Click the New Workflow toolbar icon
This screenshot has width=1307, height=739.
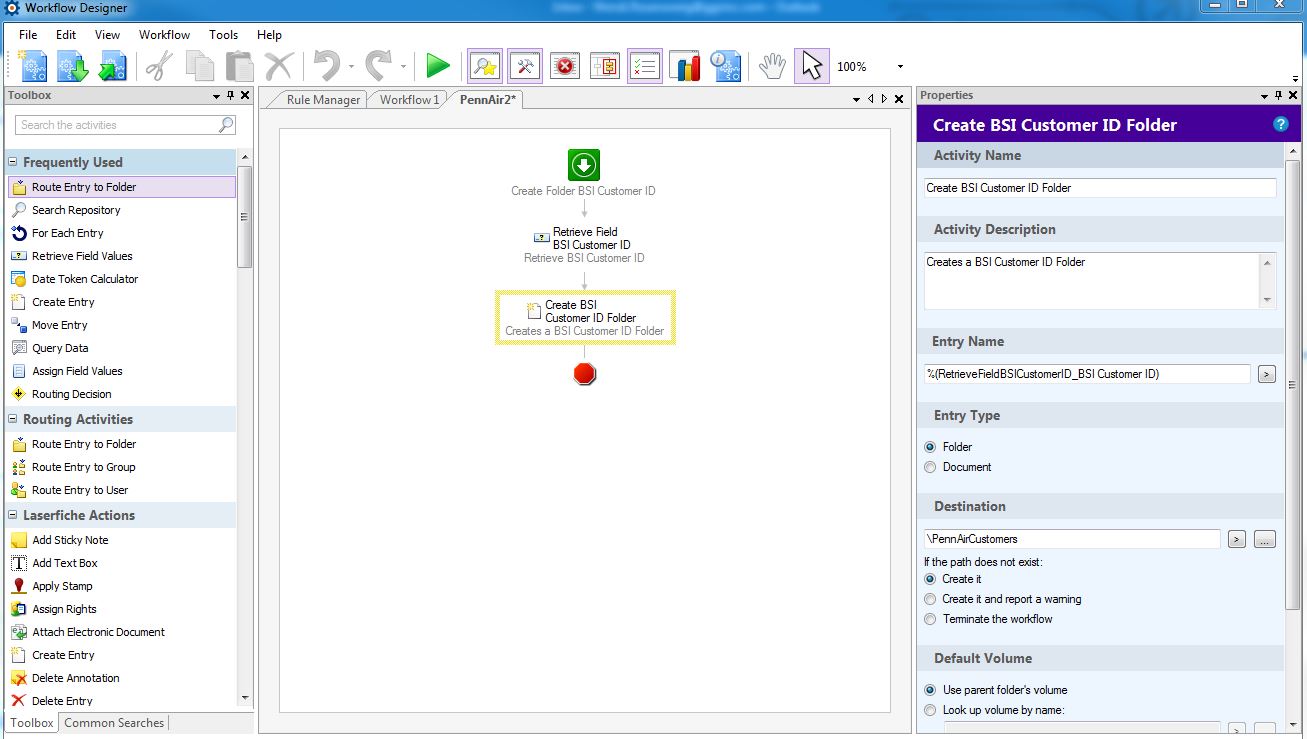pos(33,66)
